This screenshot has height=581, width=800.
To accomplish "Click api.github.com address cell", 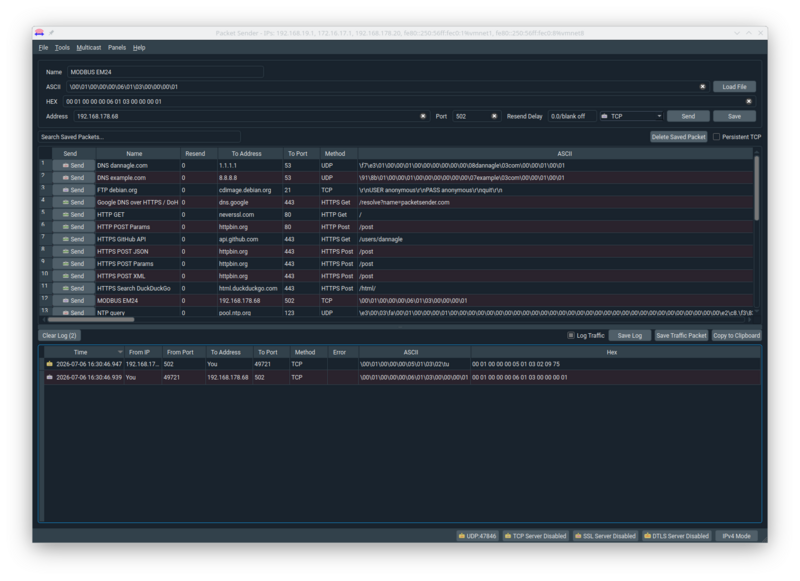I will (250, 239).
